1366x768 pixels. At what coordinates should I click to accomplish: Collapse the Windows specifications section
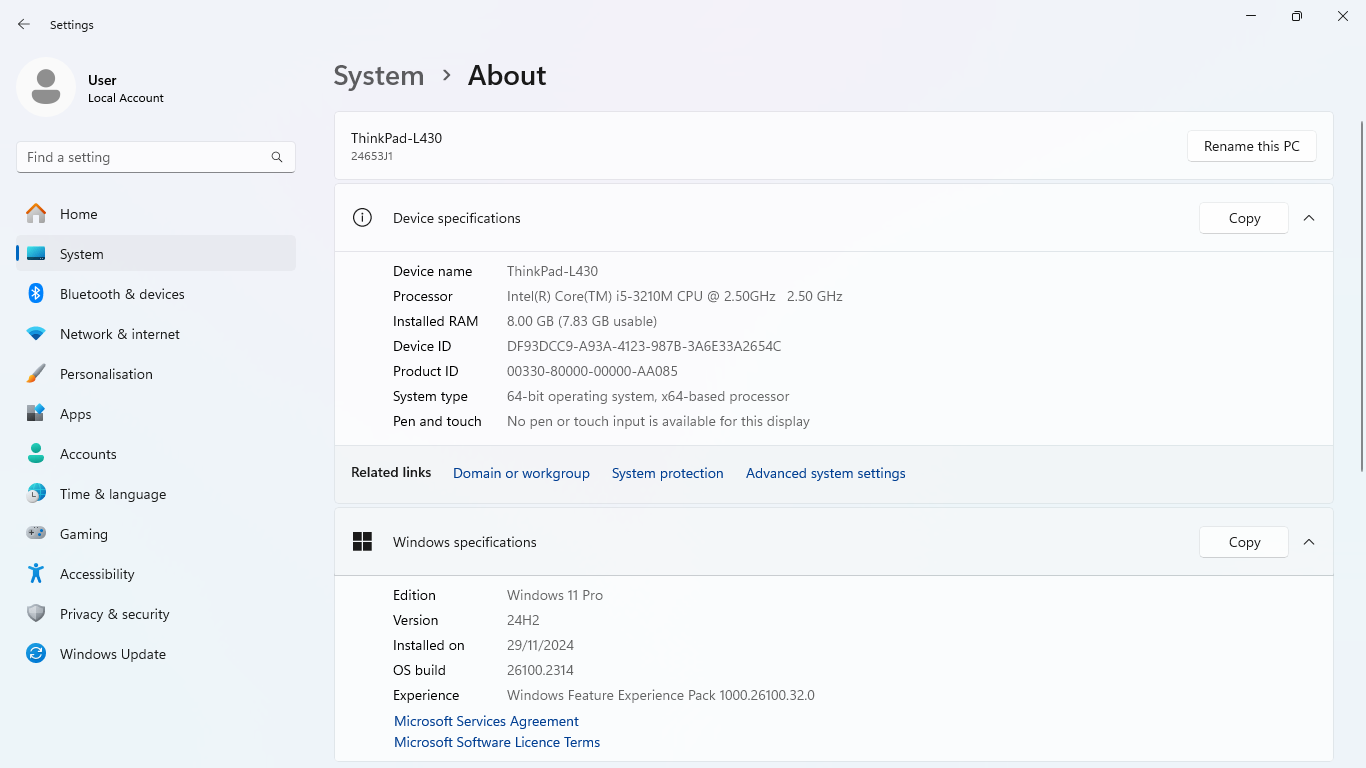point(1309,542)
